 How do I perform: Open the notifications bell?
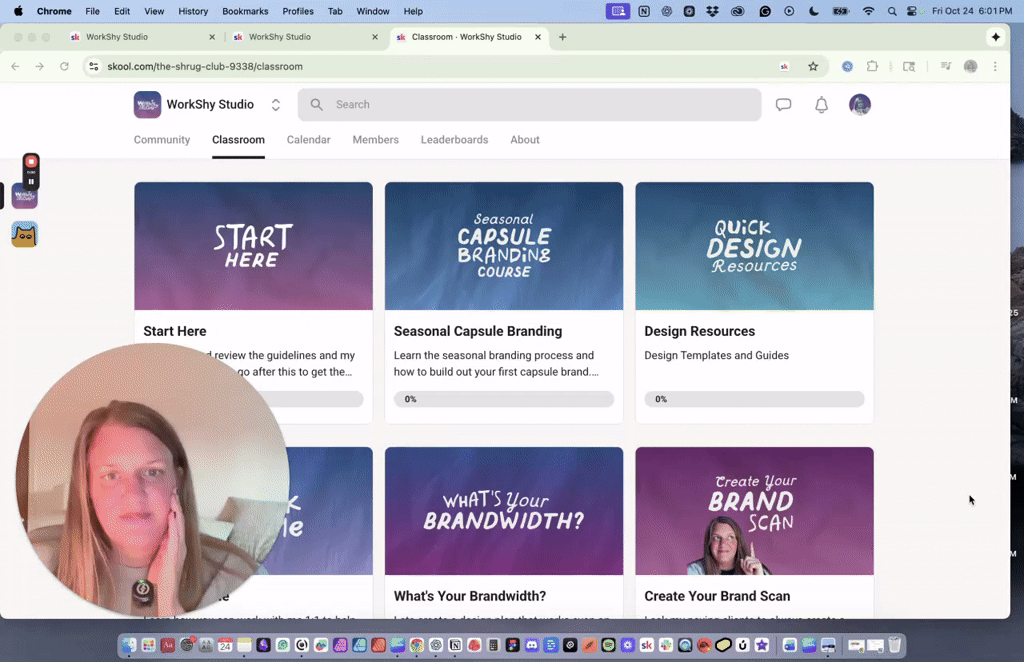click(821, 104)
